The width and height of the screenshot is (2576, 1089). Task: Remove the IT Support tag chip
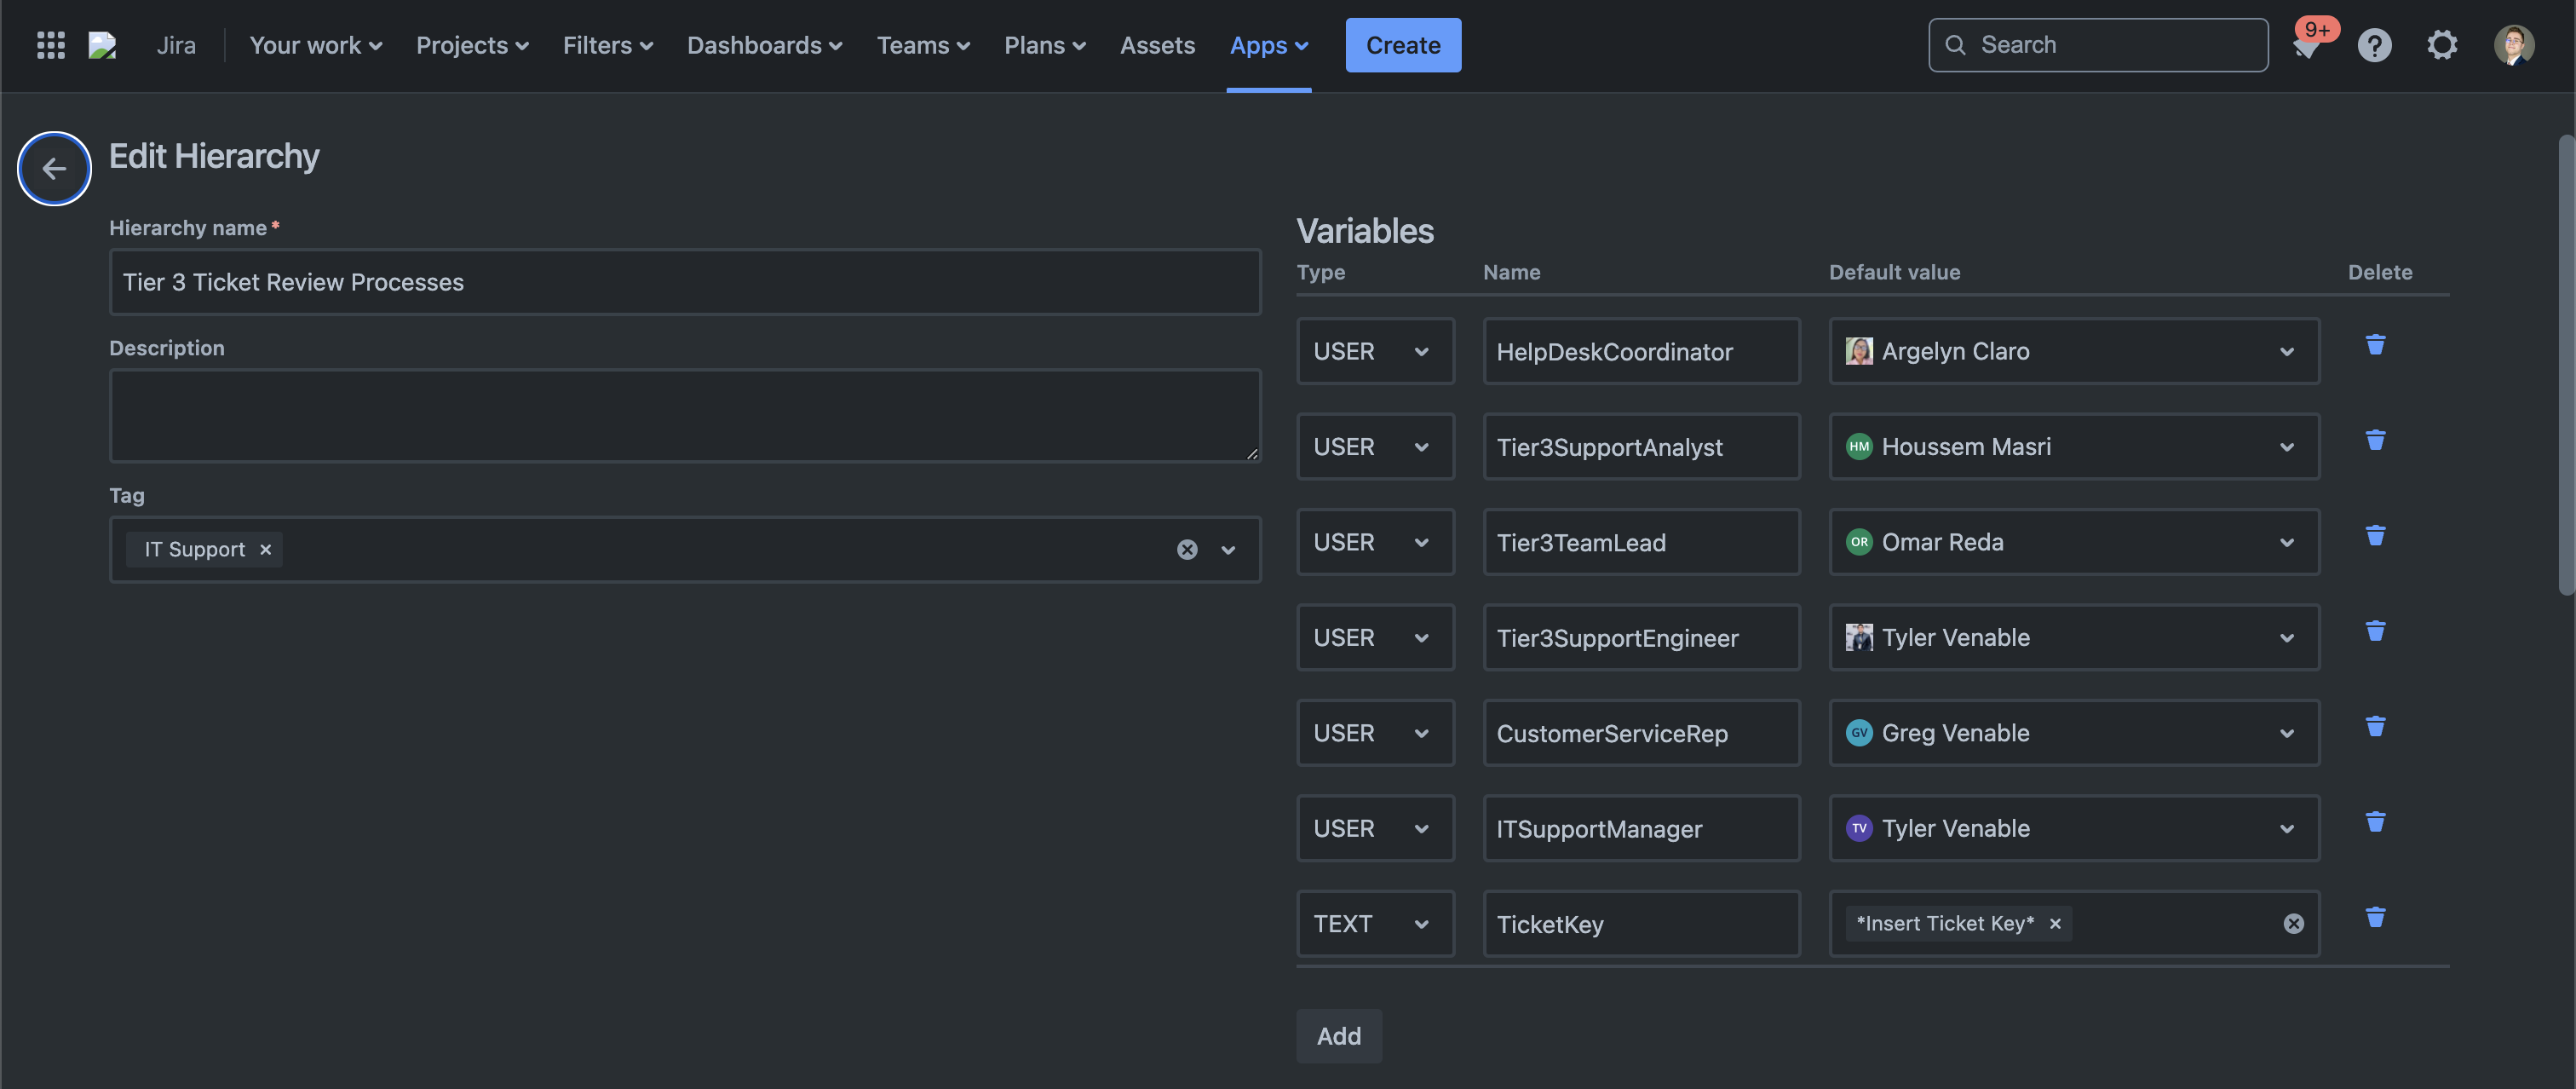point(266,549)
